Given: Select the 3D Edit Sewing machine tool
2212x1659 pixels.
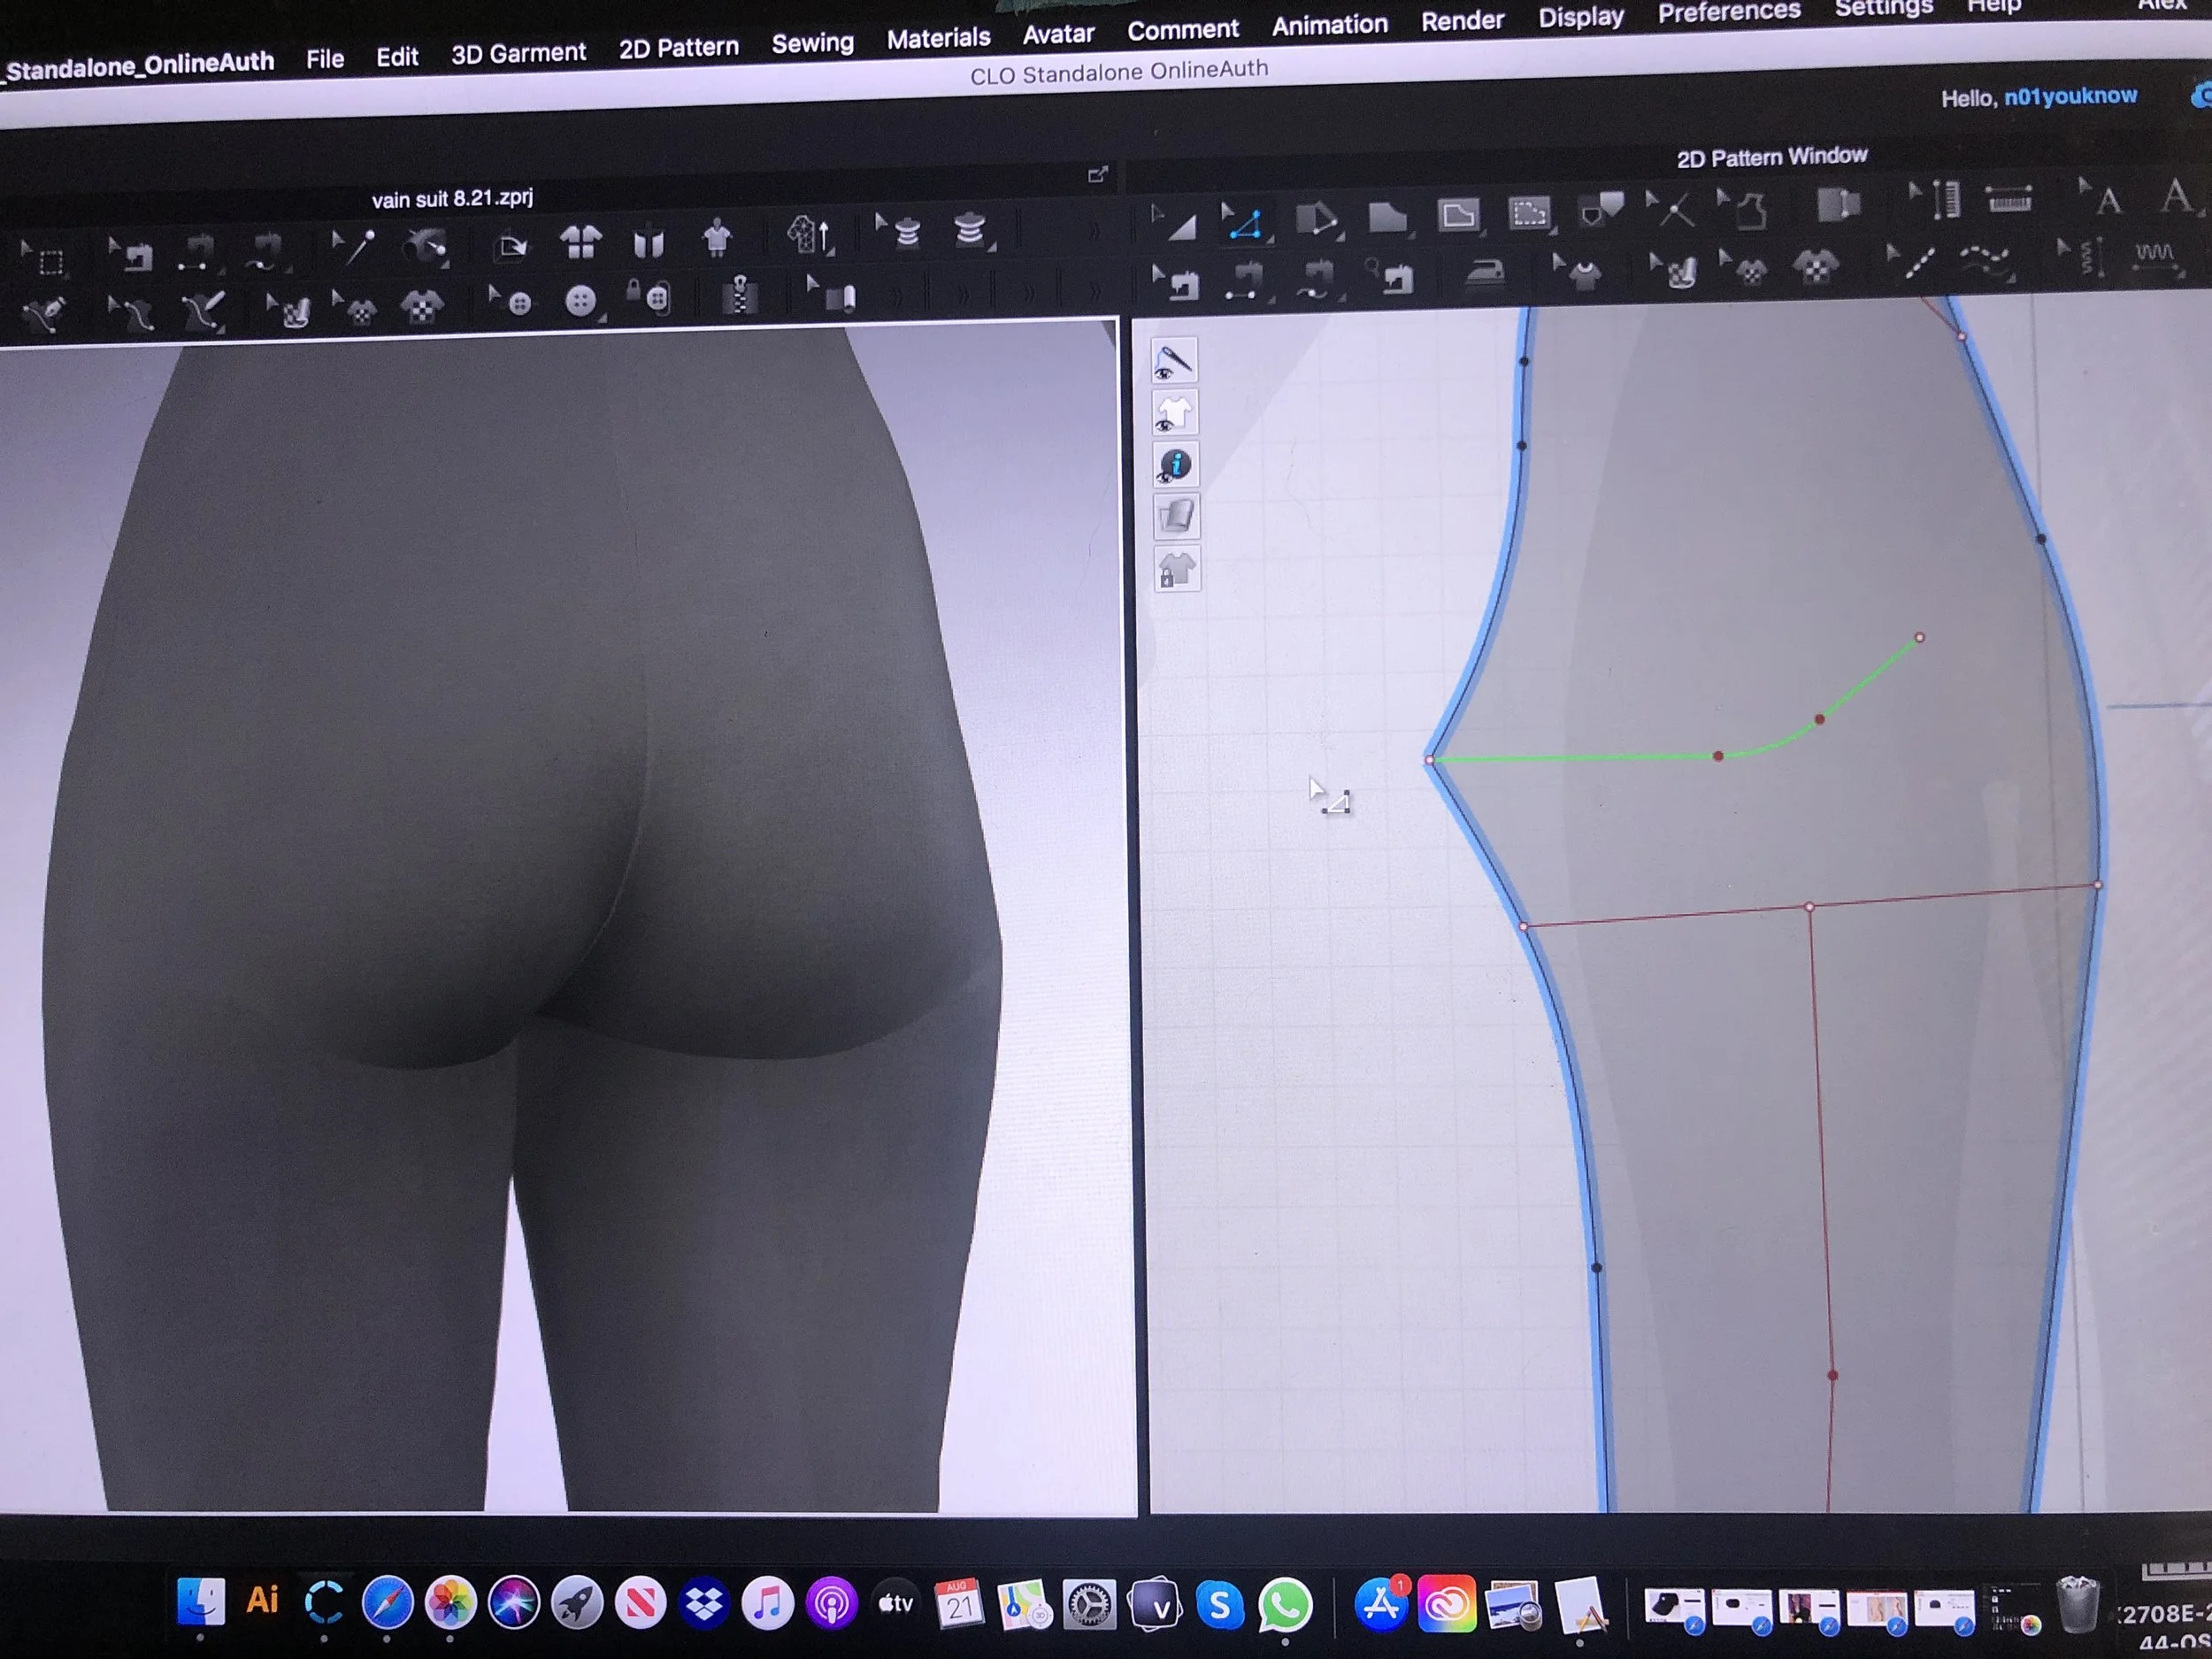Looking at the screenshot, I should (x=130, y=255).
